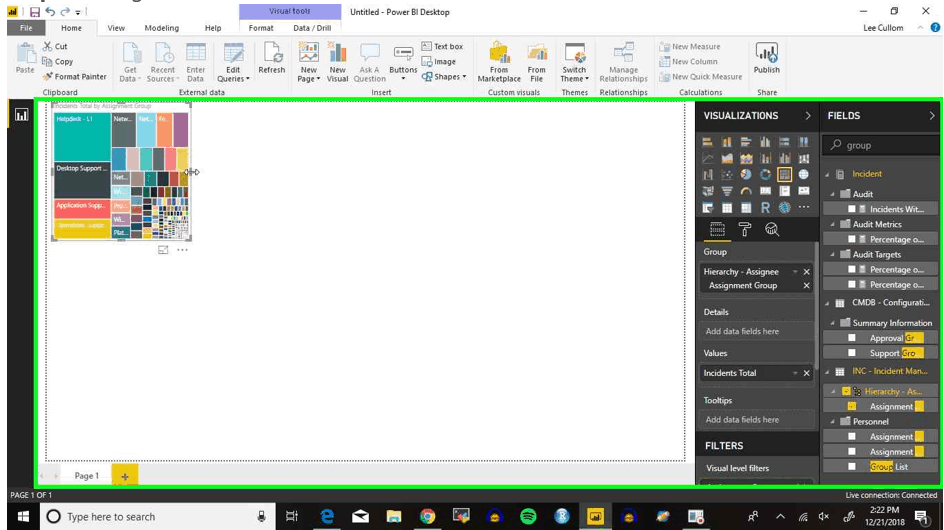Screen dimensions: 944x530
Task: Choose the Clustered column chart visual
Action: pos(765,142)
